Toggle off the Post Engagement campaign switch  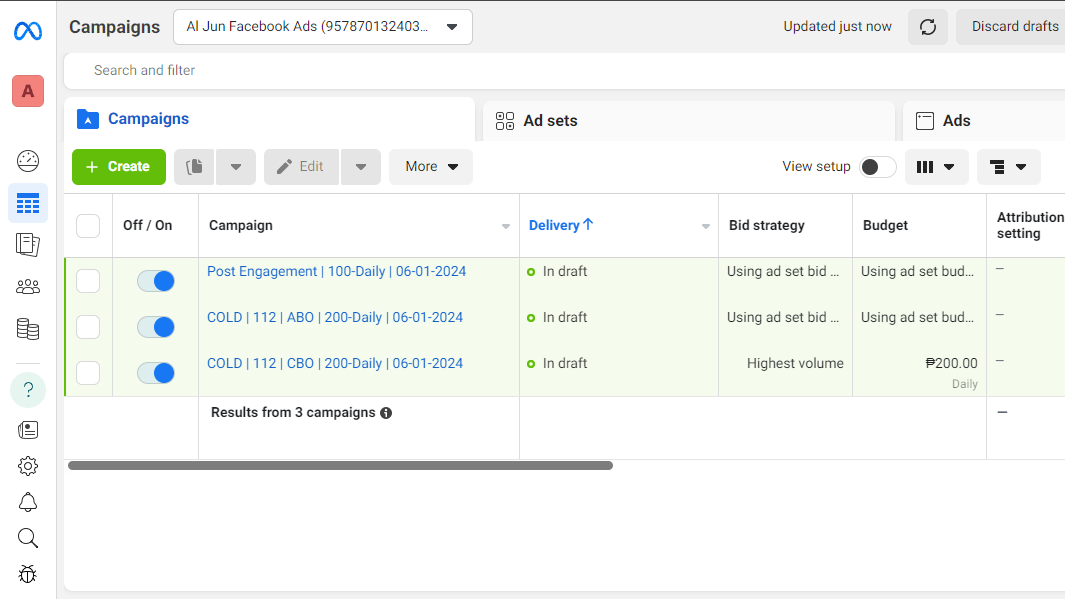[156, 282]
